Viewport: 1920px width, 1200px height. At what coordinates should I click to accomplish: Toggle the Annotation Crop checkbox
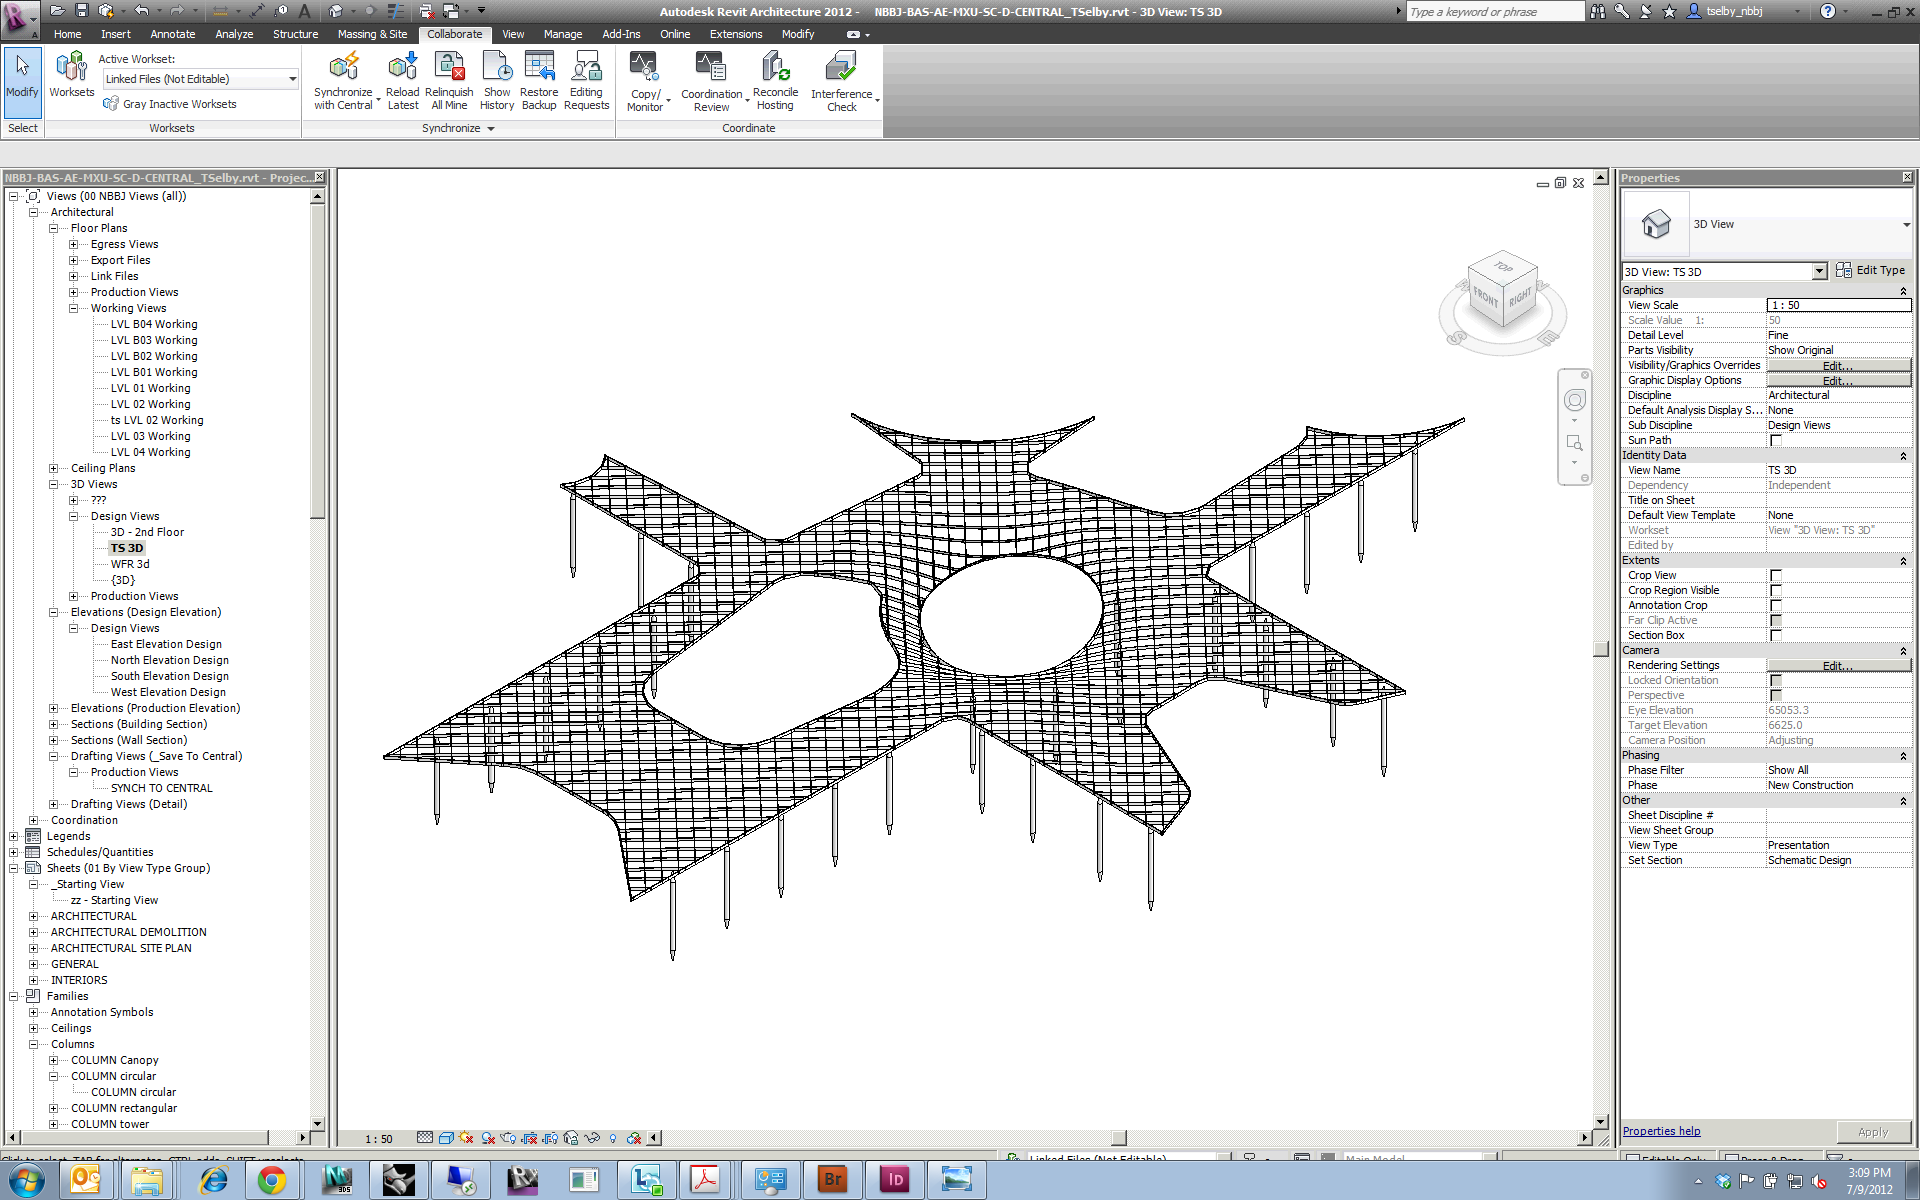pos(1776,605)
